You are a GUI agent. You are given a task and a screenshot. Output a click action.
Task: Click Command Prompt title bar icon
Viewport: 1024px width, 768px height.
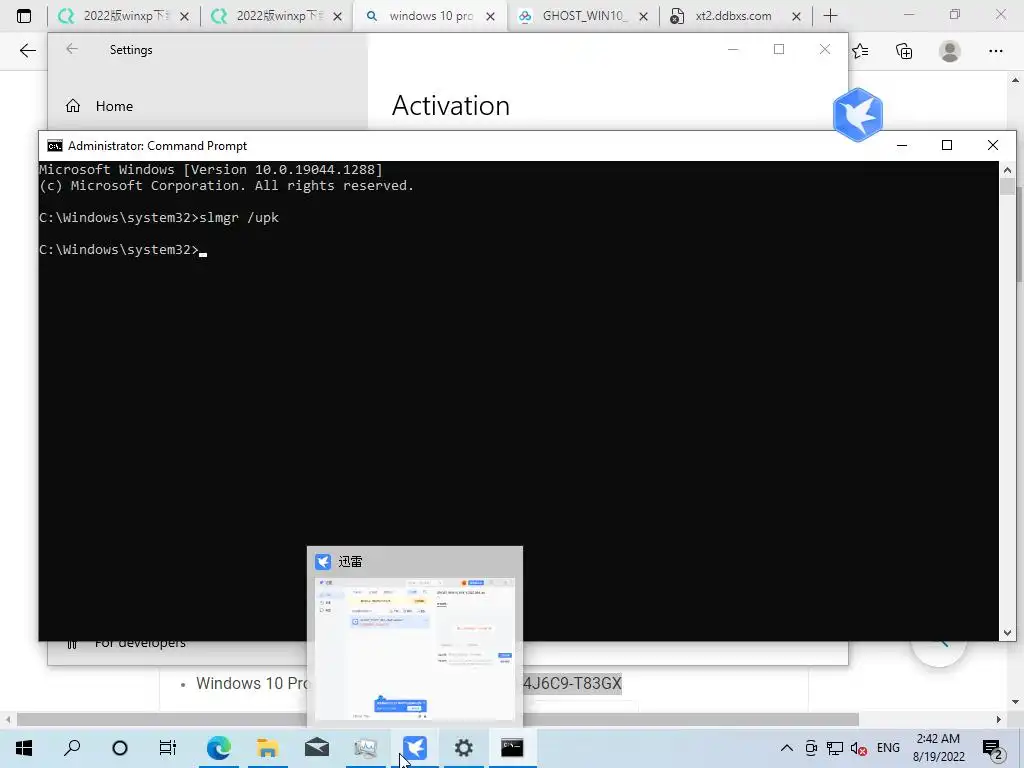(x=55, y=146)
